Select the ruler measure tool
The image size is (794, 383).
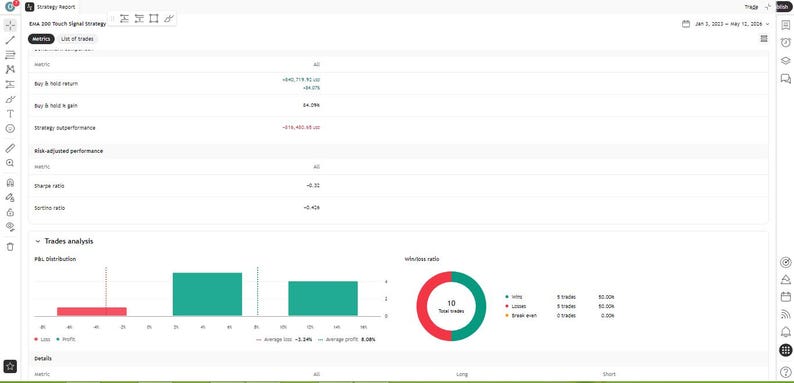[x=10, y=148]
